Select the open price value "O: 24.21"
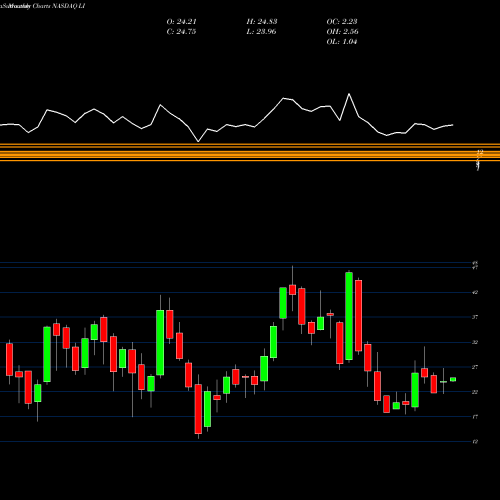500x500 pixels. point(182,22)
